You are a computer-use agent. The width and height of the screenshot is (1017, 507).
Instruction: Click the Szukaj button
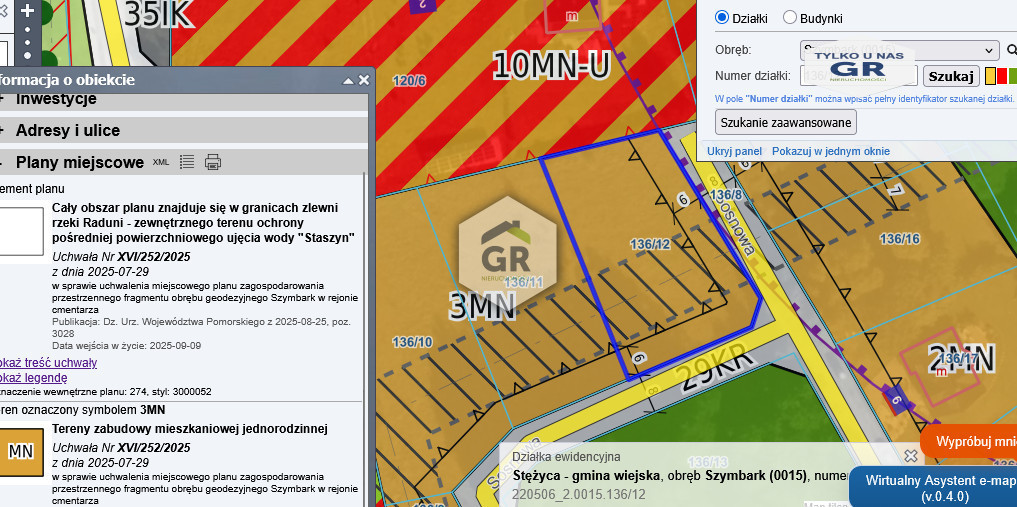(x=951, y=77)
